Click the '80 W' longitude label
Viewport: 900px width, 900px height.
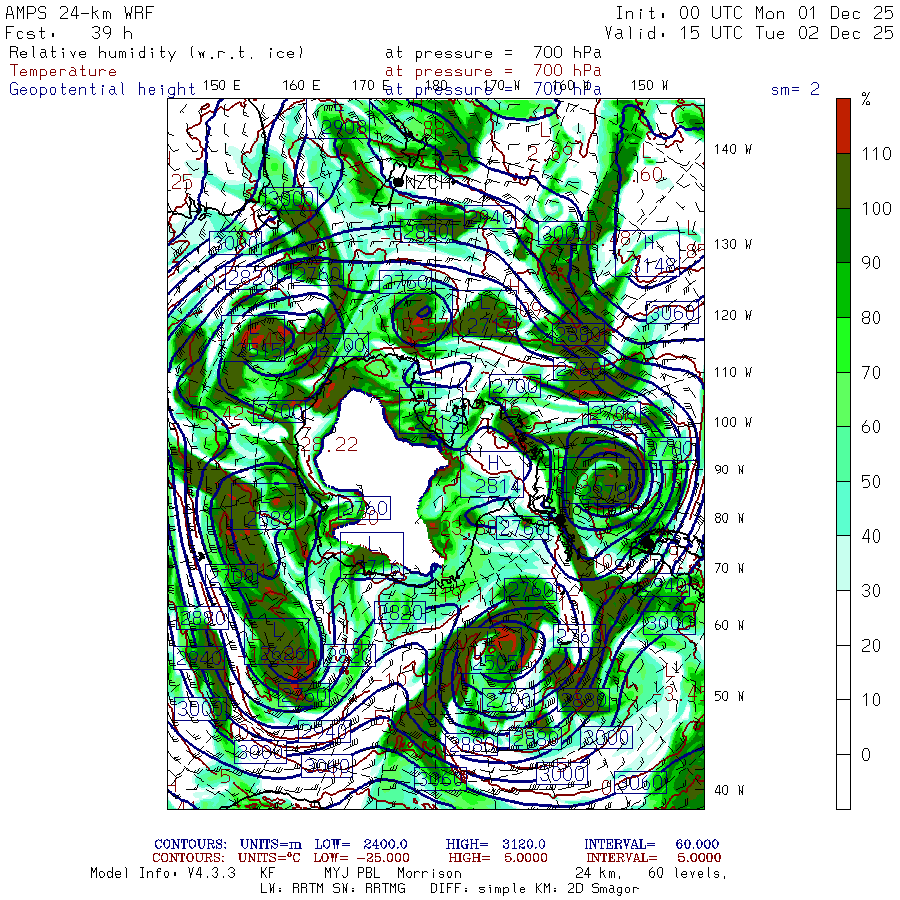coord(729,518)
